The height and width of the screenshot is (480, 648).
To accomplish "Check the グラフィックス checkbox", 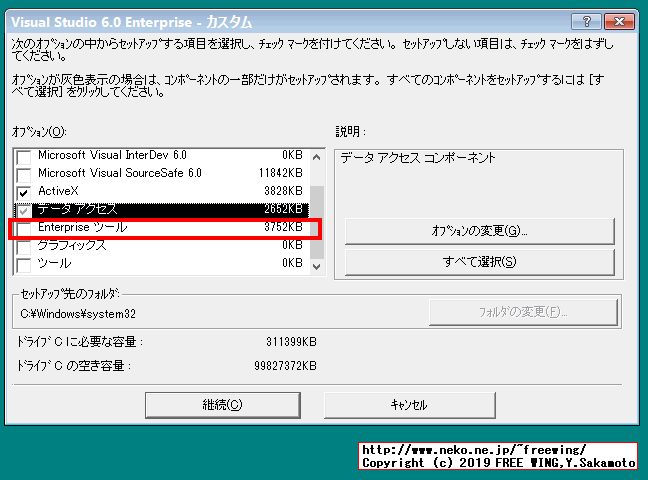I will coord(24,247).
